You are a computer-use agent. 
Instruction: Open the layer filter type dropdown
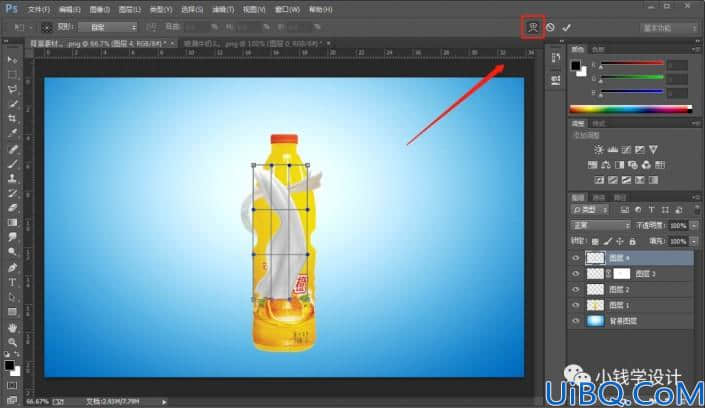[x=590, y=210]
